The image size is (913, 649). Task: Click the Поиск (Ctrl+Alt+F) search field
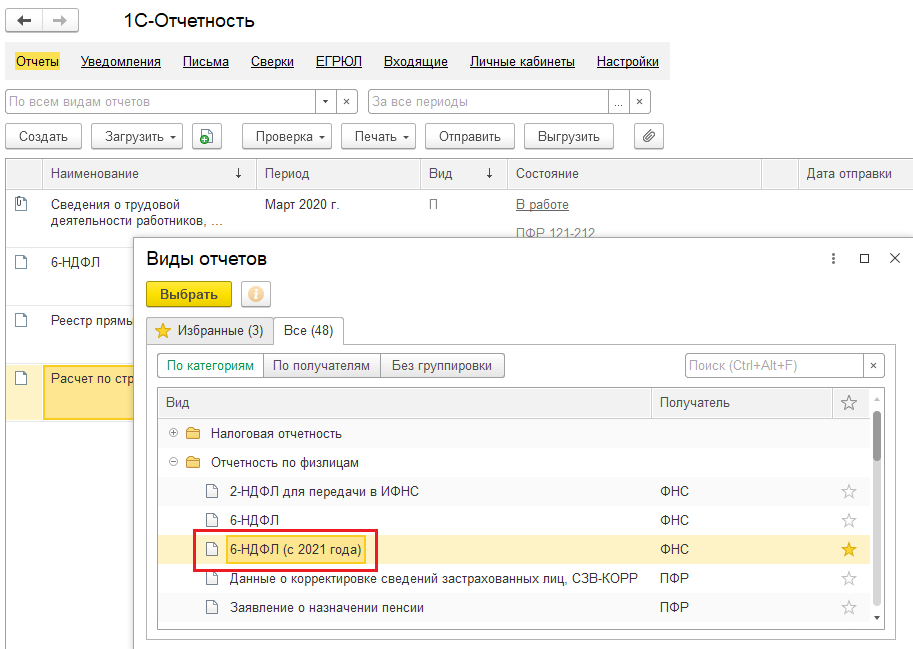774,366
